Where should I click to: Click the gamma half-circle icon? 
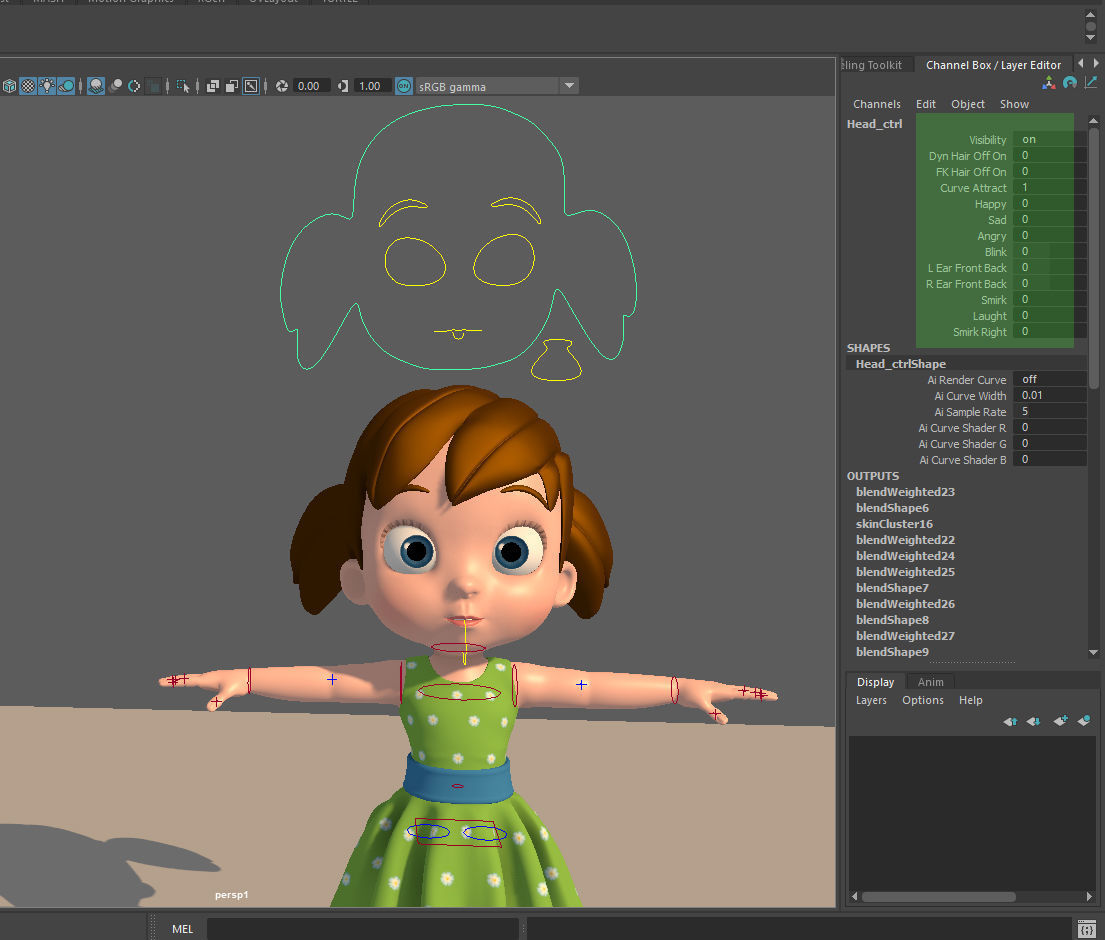click(343, 86)
